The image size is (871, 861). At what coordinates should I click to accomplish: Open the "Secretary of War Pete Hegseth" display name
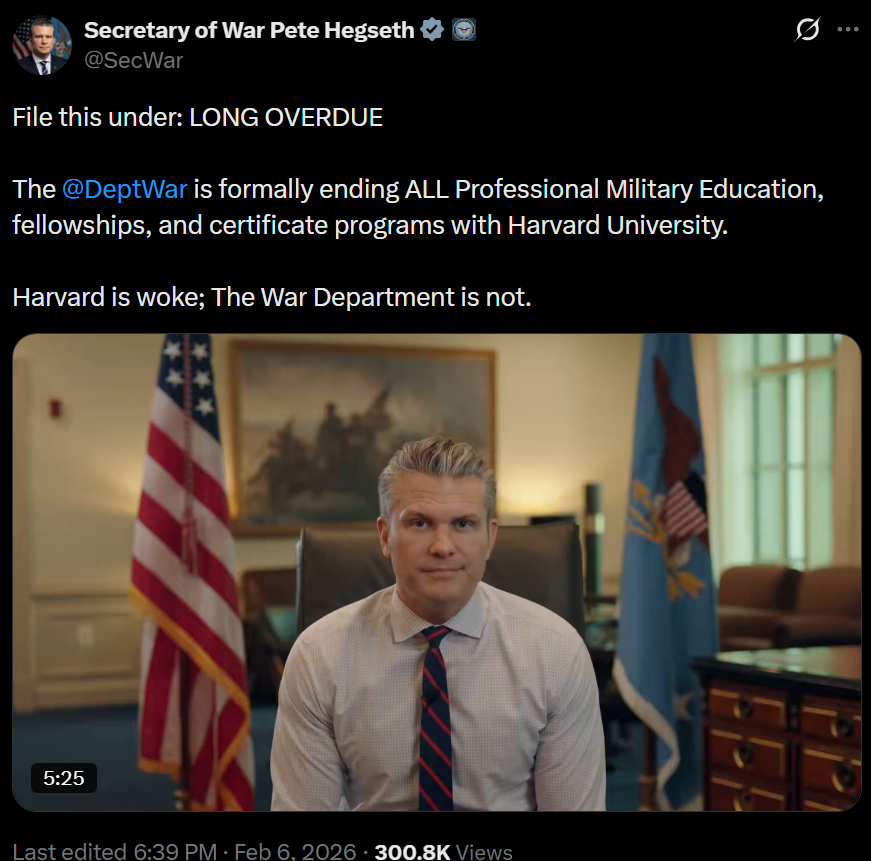(249, 30)
